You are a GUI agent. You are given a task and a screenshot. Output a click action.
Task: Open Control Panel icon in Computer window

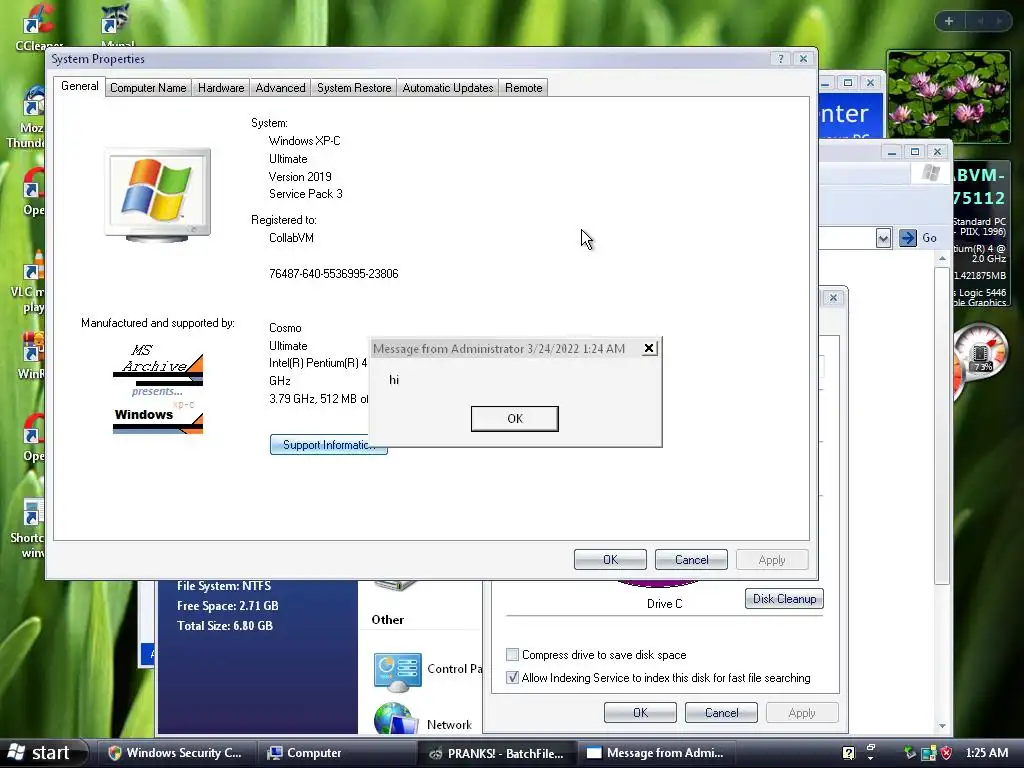[397, 672]
